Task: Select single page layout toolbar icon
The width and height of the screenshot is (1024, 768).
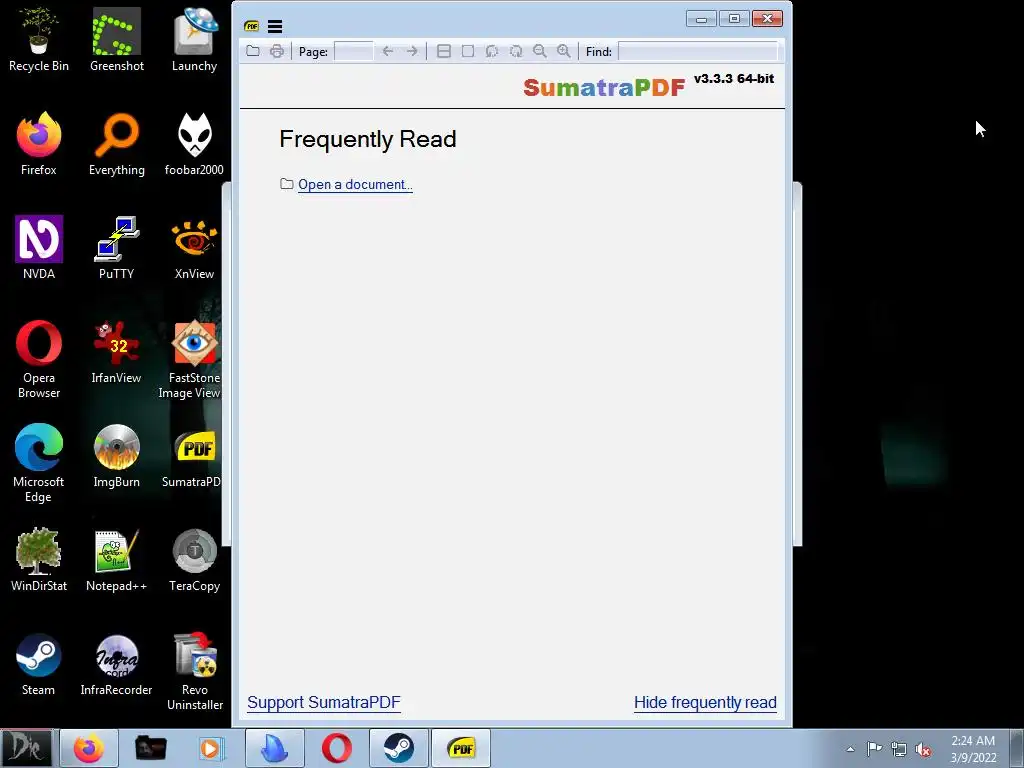Action: [468, 51]
